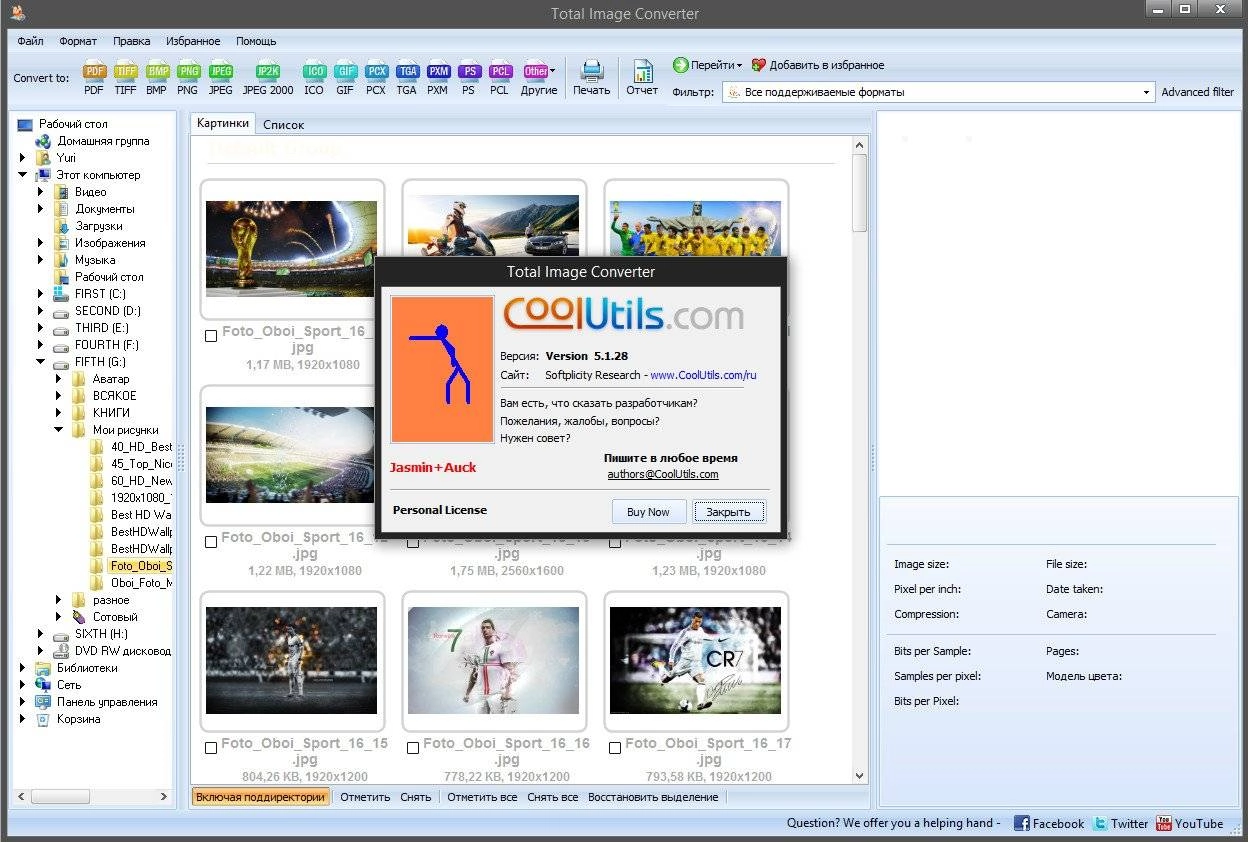
Task: Tick checkbox for the 1,23 MB image
Action: click(615, 542)
